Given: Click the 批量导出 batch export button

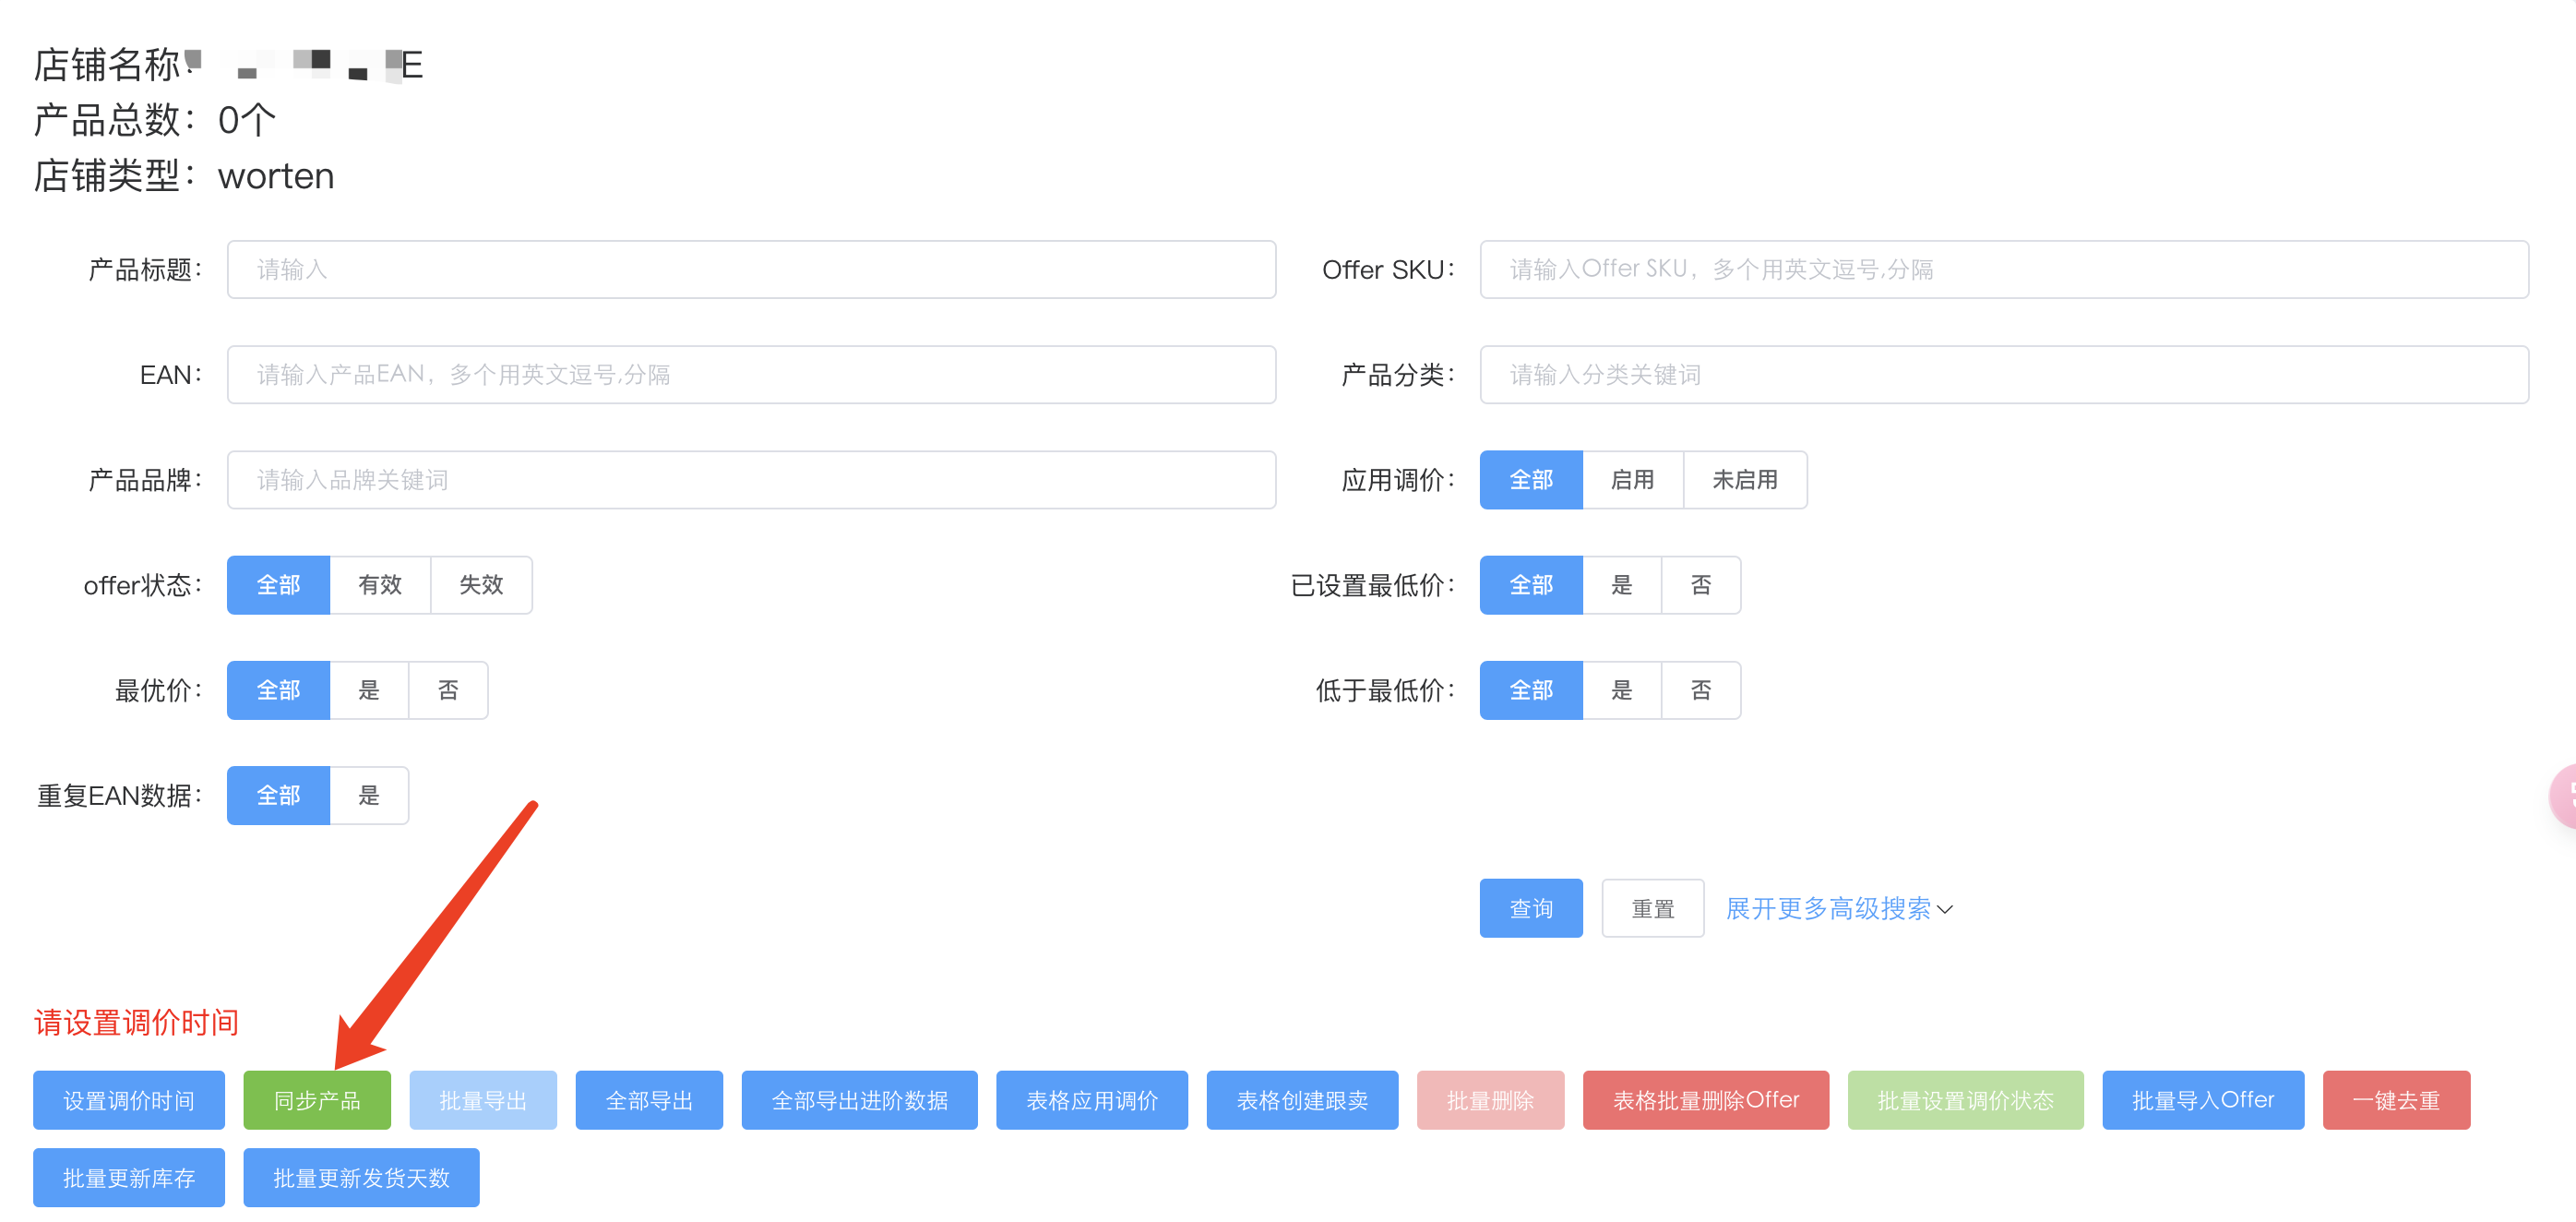Looking at the screenshot, I should coord(483,1099).
